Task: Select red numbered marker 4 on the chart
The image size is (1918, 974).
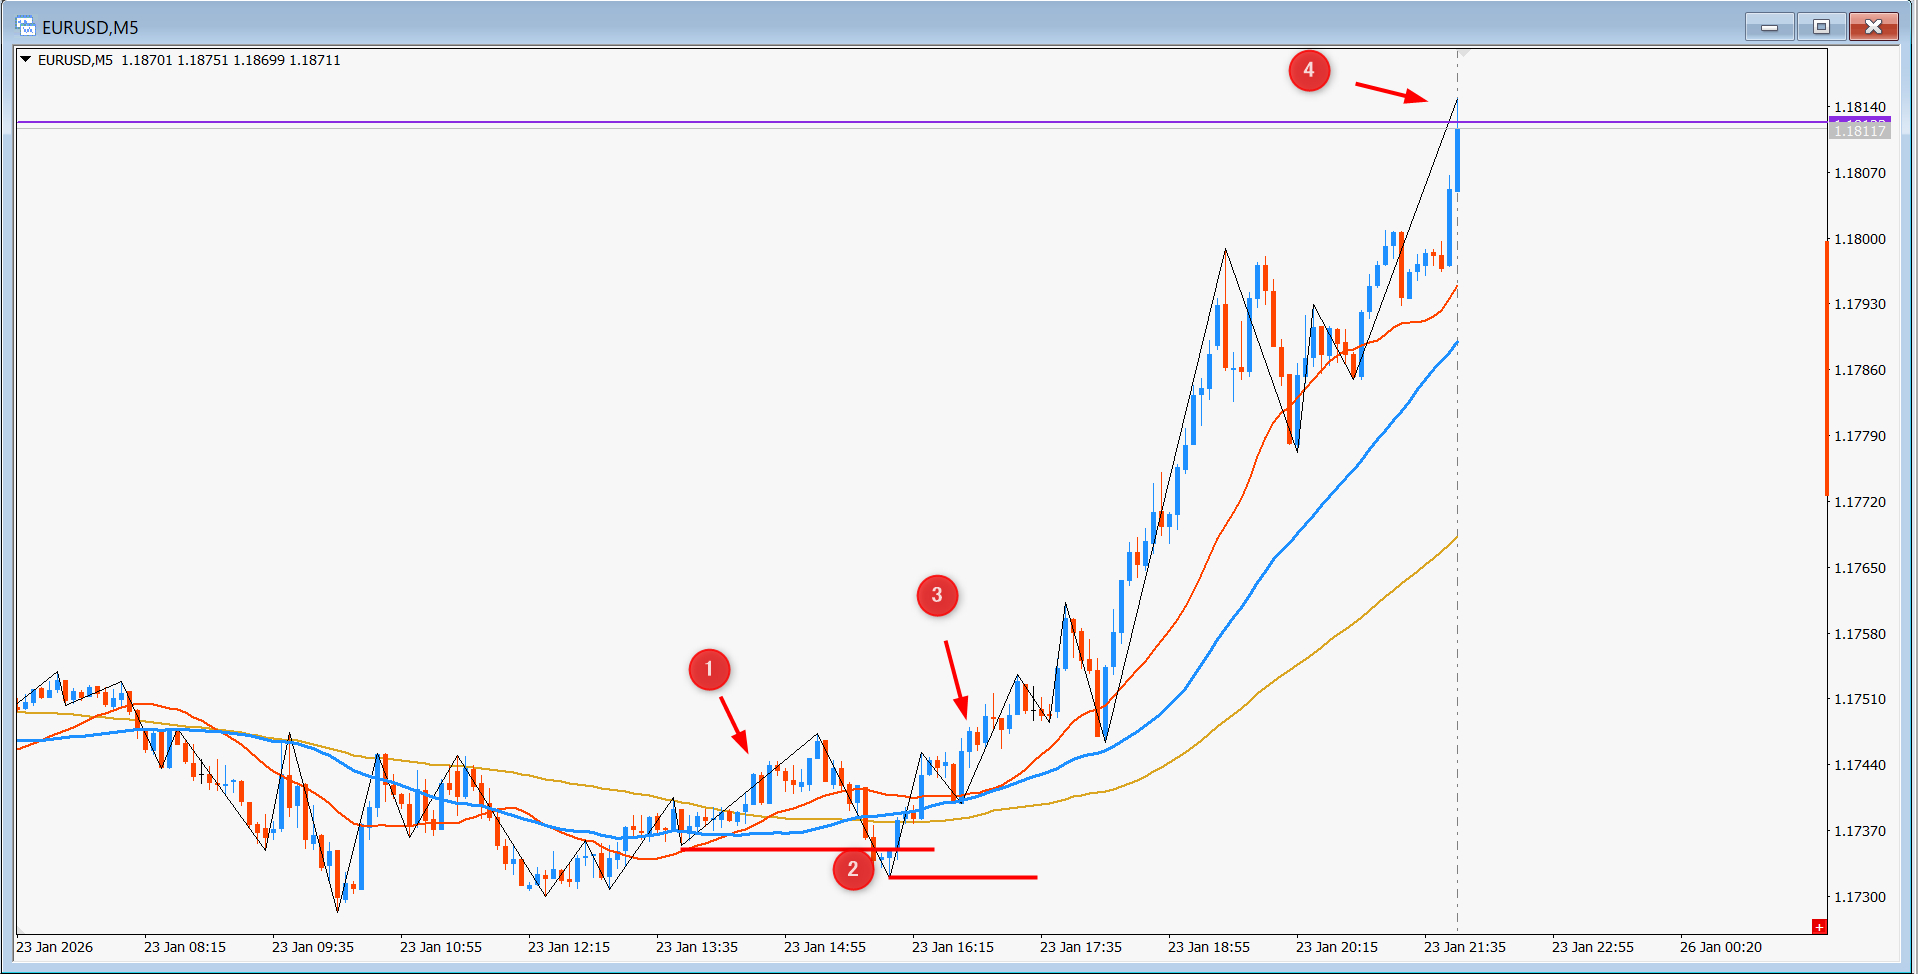Action: (1311, 71)
